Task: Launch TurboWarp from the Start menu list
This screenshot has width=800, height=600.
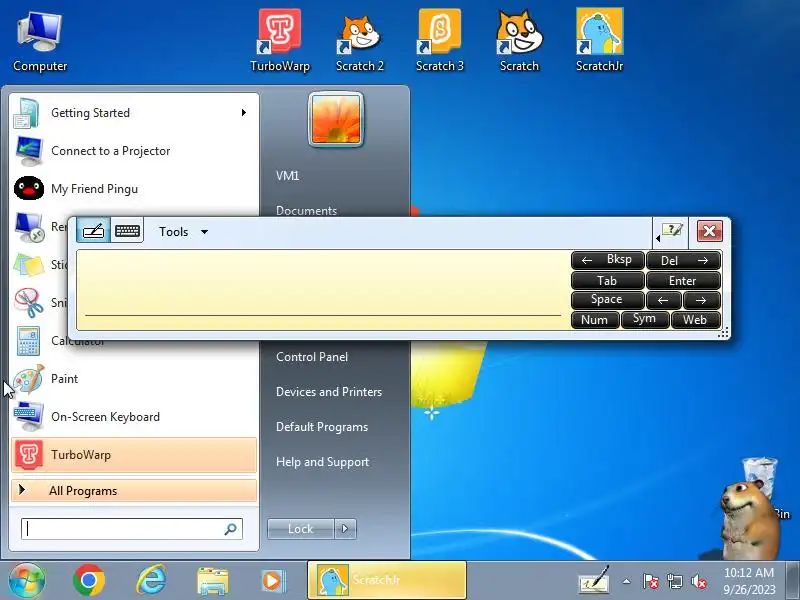Action: point(133,455)
